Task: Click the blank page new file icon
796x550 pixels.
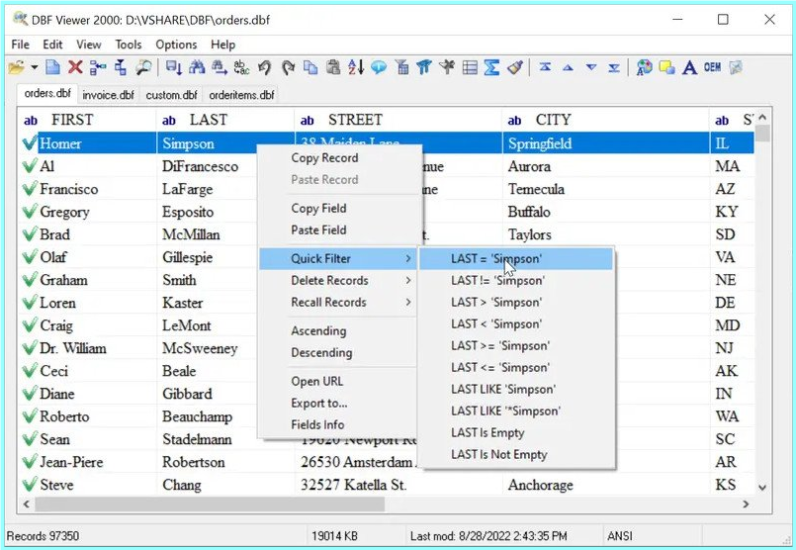Action: [52, 67]
